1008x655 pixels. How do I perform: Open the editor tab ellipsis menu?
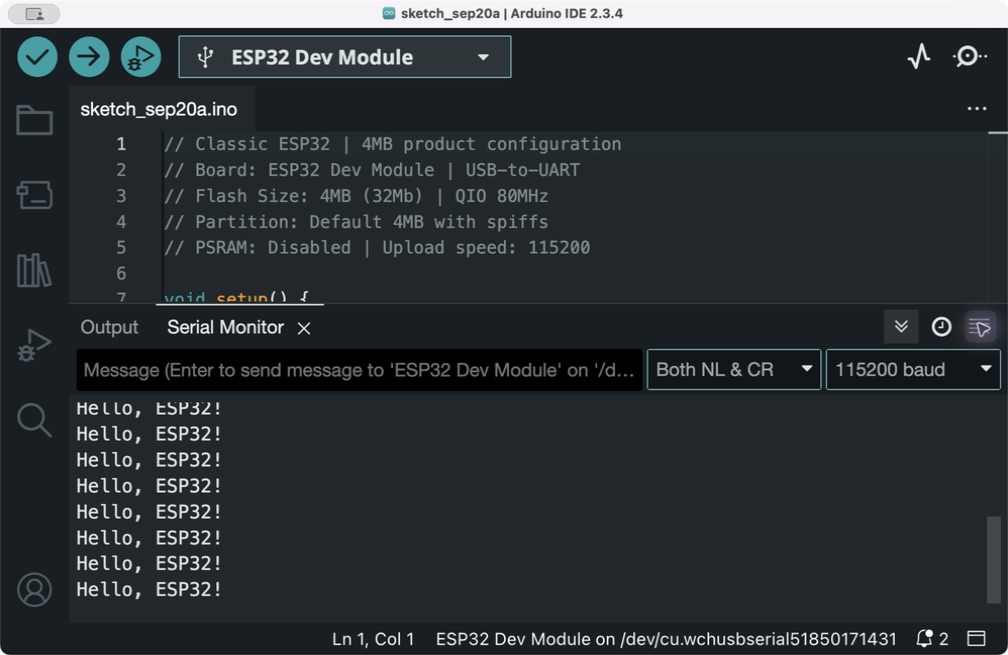click(976, 109)
